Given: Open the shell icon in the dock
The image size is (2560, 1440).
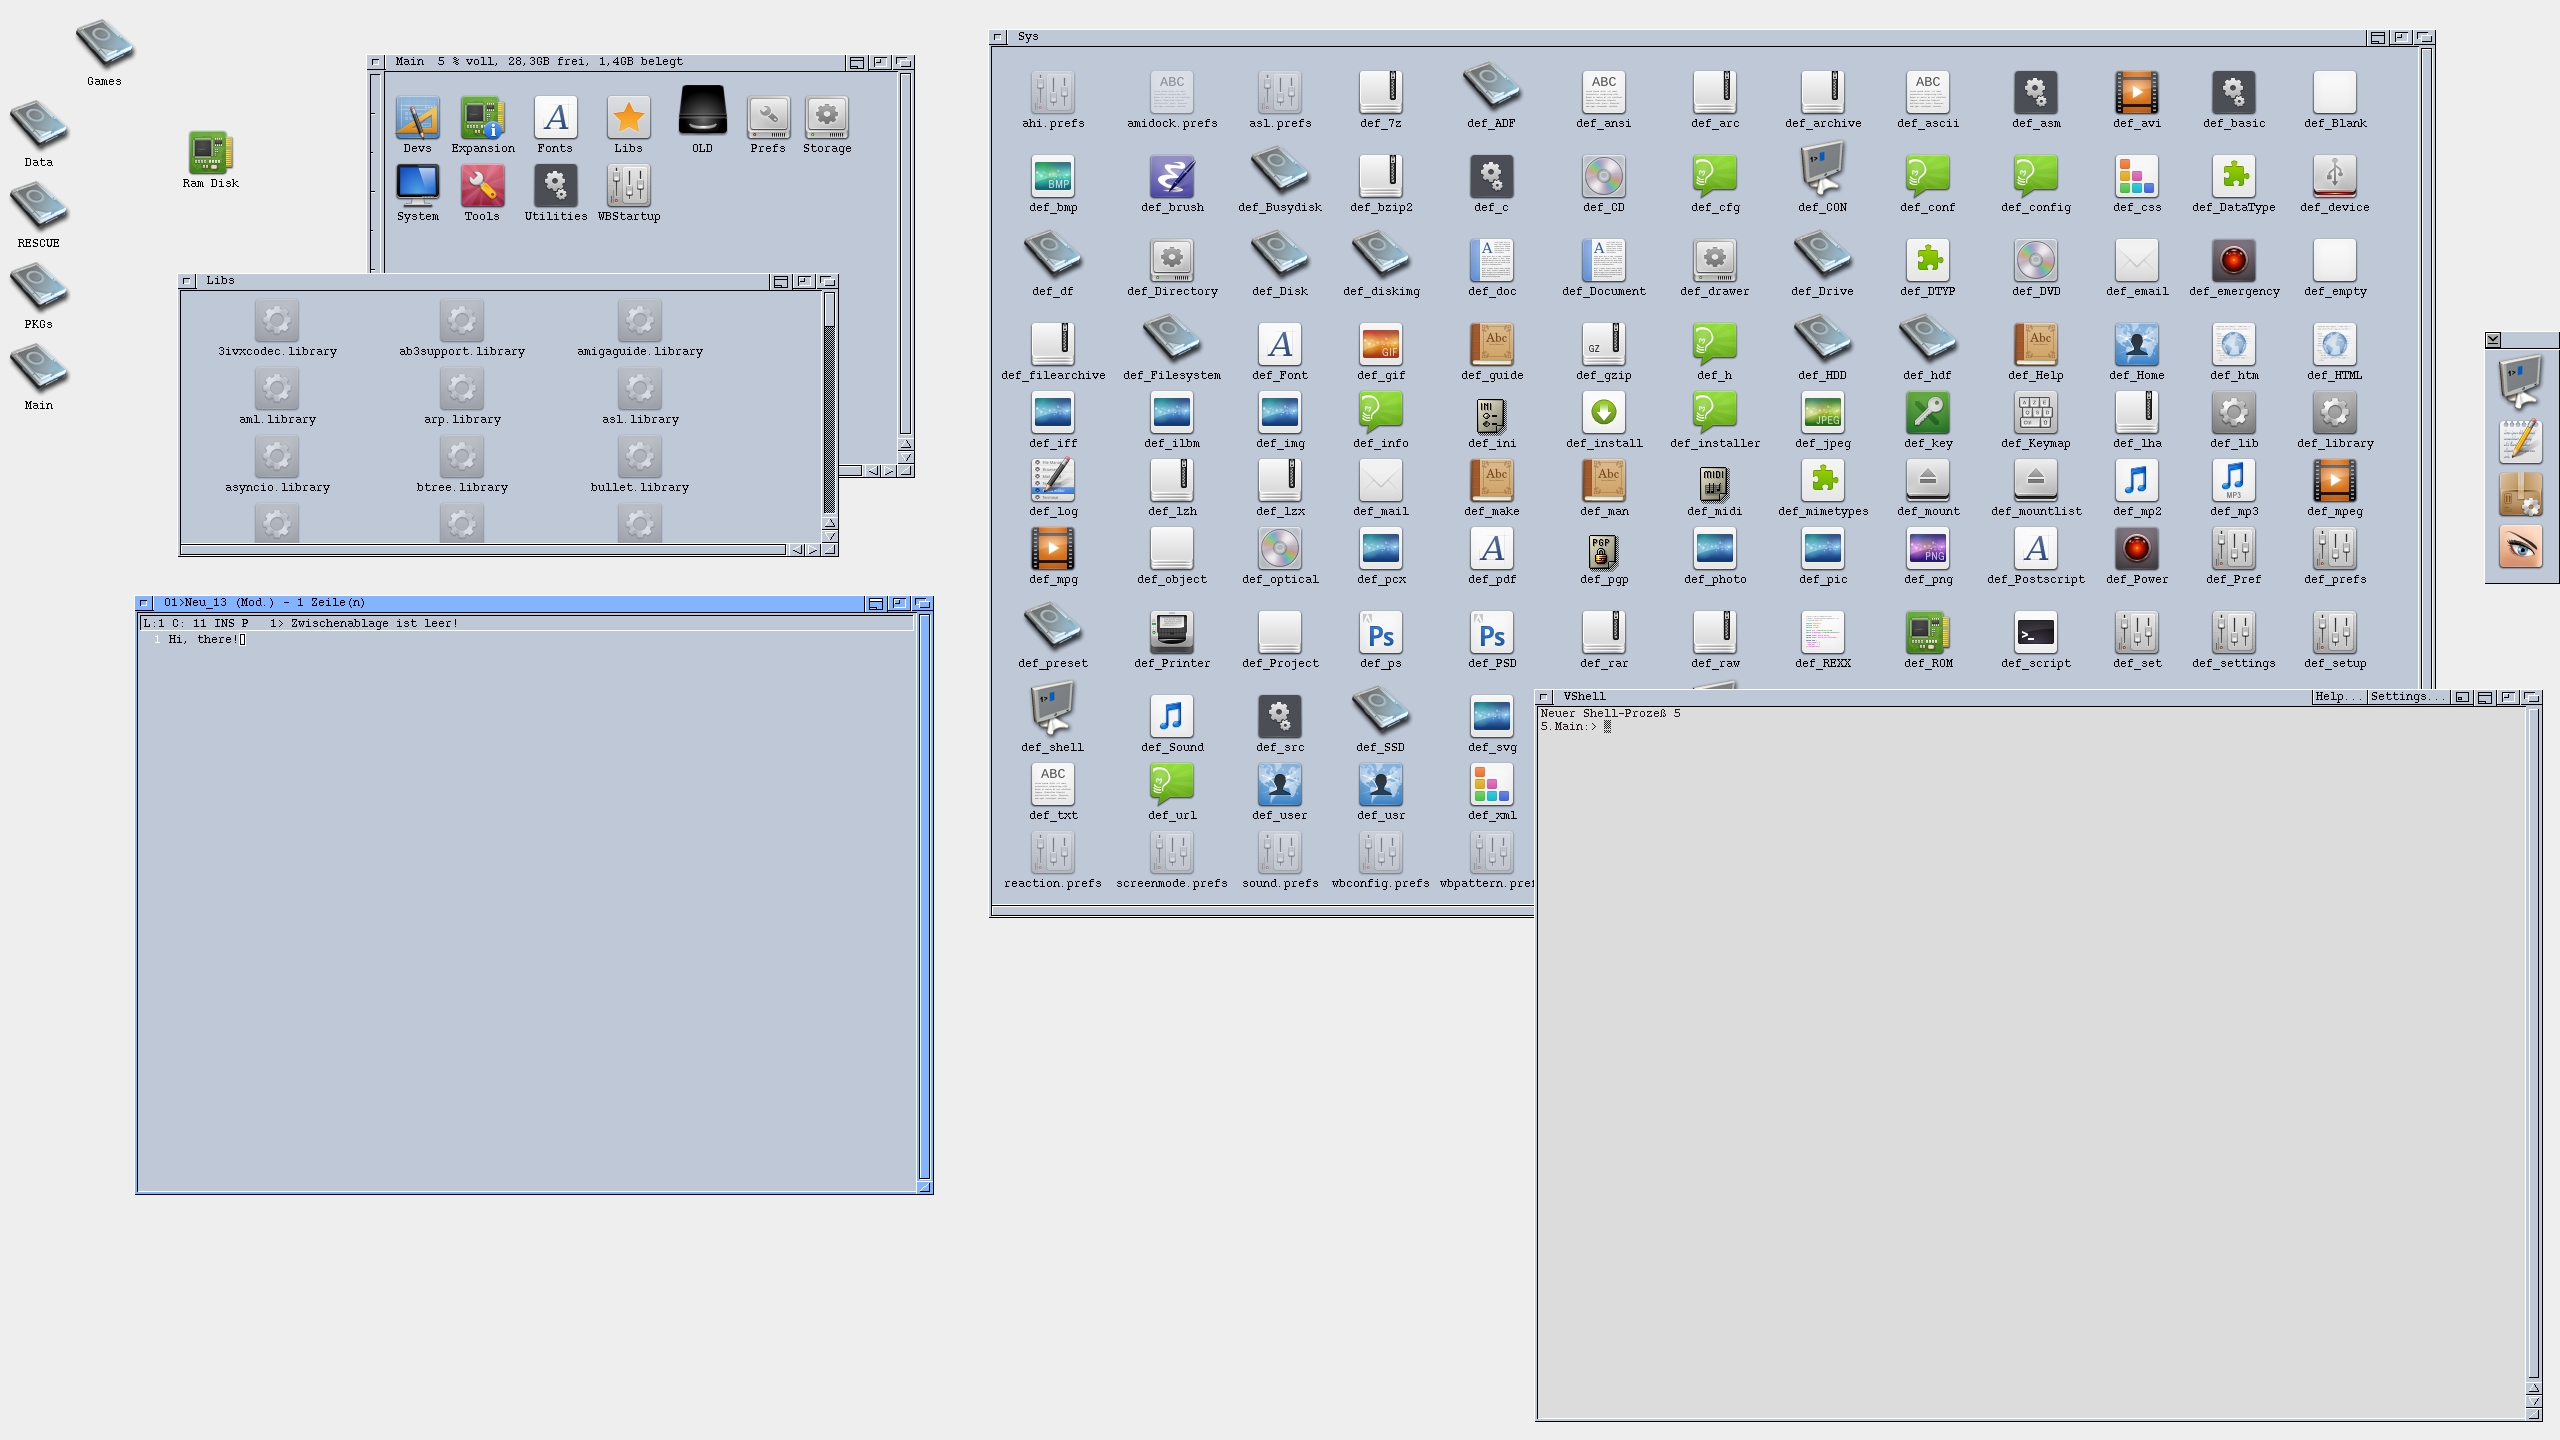Looking at the screenshot, I should coord(2519,380).
